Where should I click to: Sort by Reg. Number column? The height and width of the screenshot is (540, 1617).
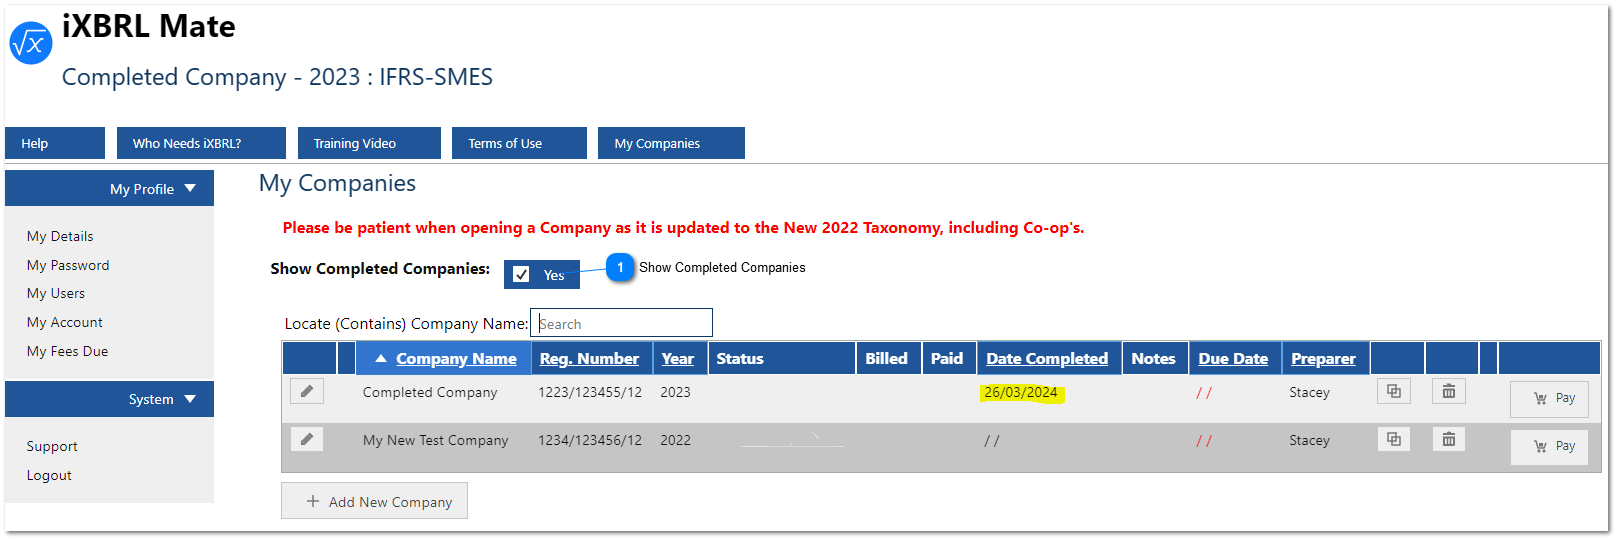click(x=589, y=358)
